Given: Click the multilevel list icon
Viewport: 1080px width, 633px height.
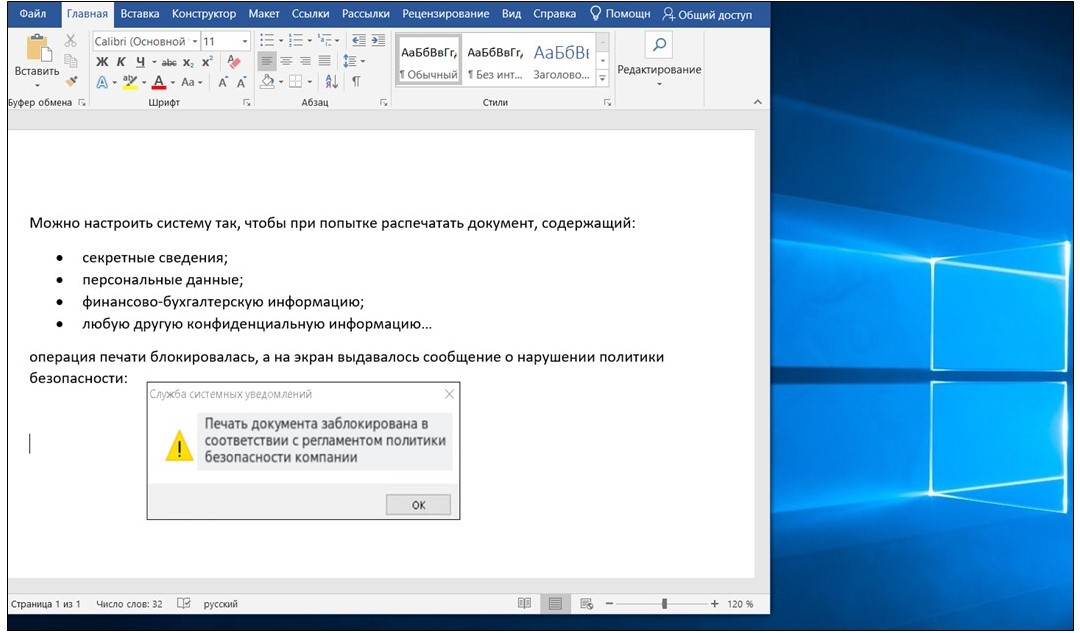Looking at the screenshot, I should [x=324, y=41].
